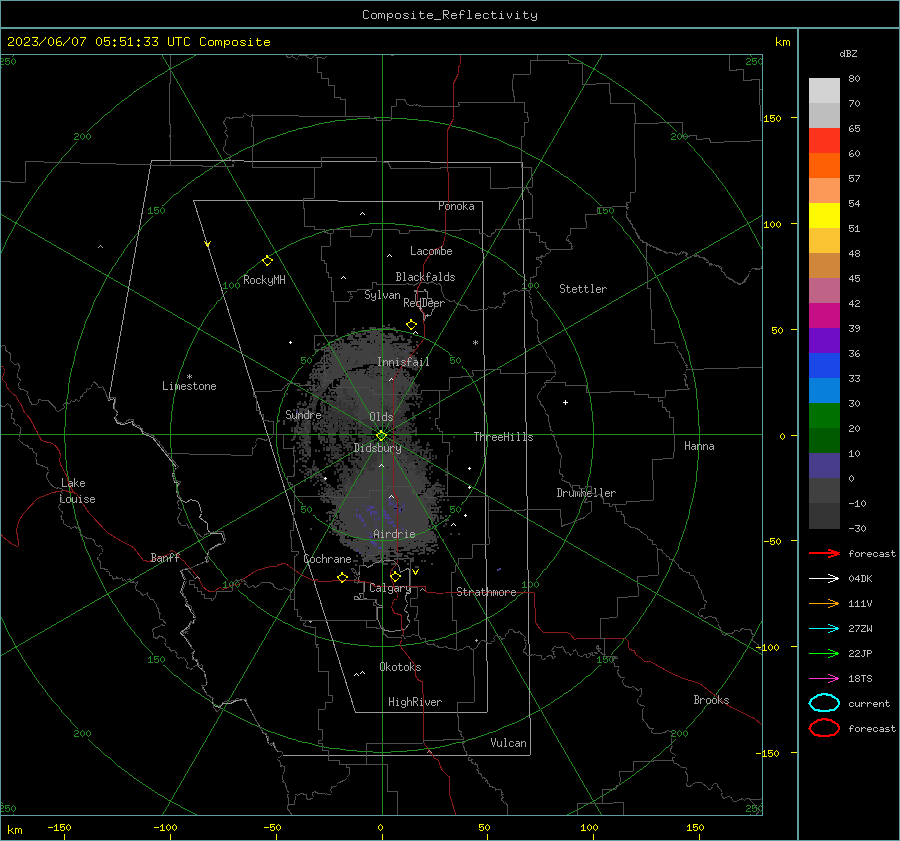Image resolution: width=900 pixels, height=841 pixels.
Task: Click the RockyMH label
Action: 264,280
